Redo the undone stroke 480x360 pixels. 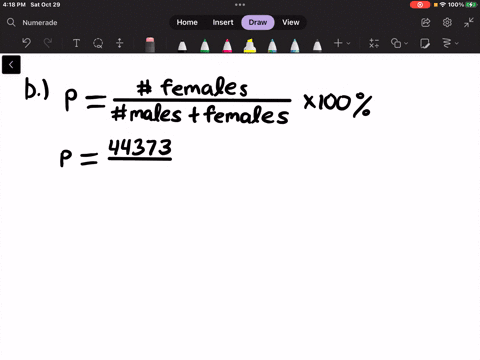tap(48, 43)
